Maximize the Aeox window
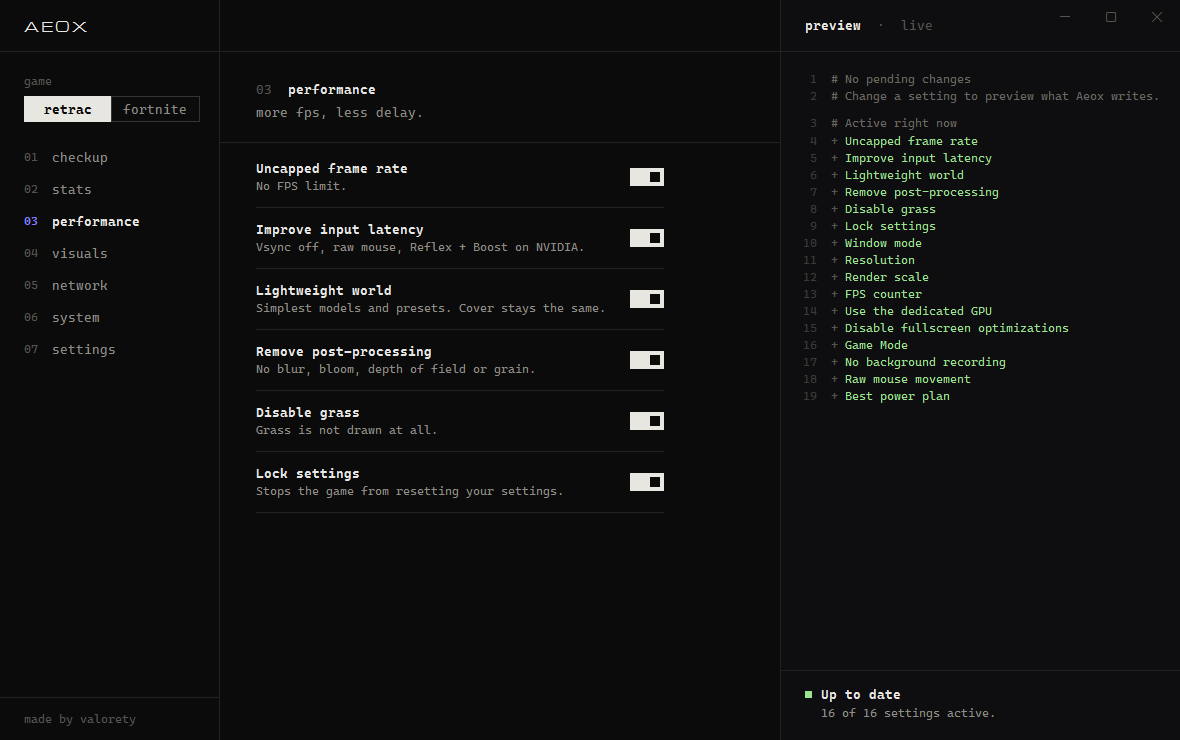The height and width of the screenshot is (740, 1180). click(x=1111, y=17)
